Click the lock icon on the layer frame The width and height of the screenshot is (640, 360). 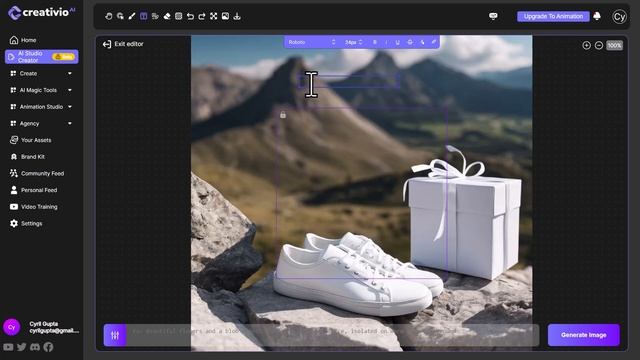click(283, 115)
